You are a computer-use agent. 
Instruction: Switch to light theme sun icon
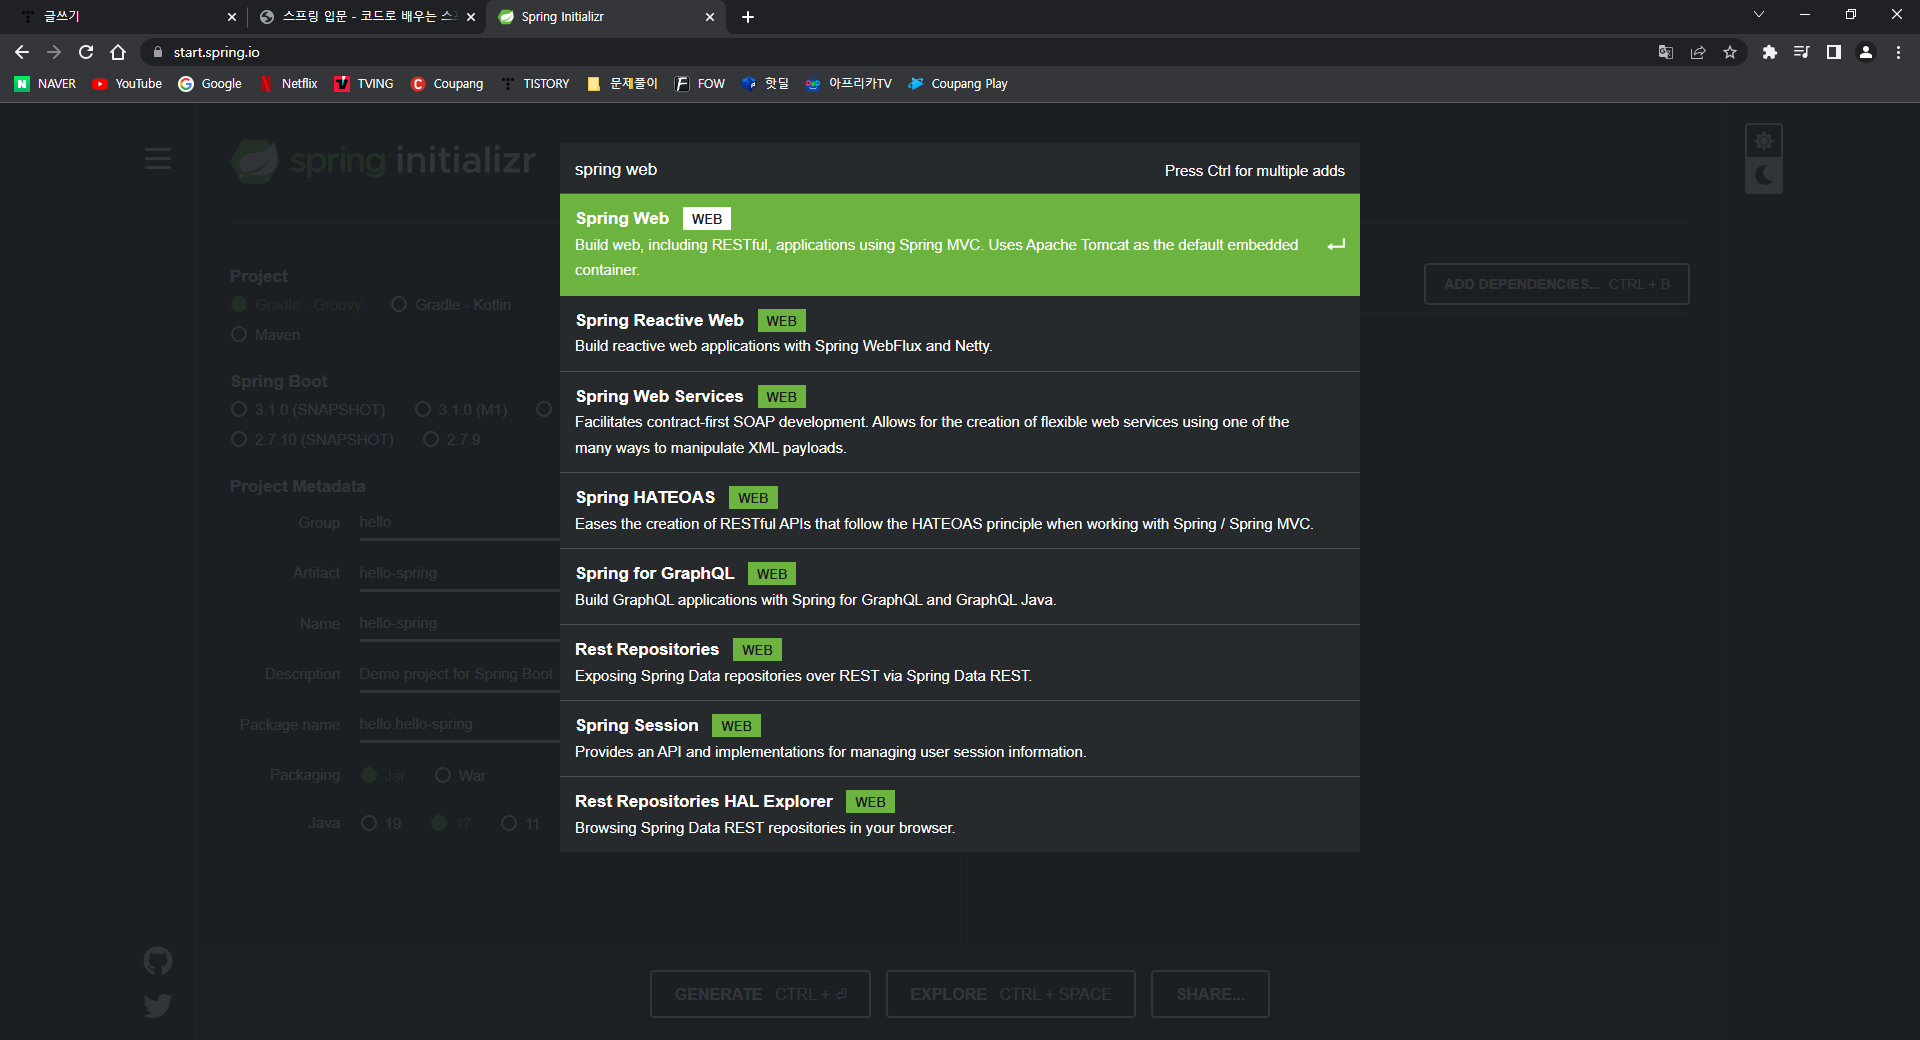(x=1764, y=141)
